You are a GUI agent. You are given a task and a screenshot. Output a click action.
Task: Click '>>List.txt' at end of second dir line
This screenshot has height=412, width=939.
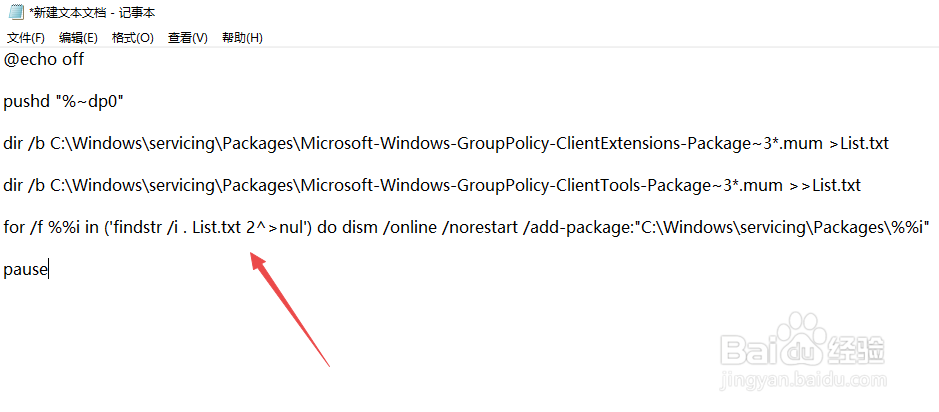pos(832,186)
